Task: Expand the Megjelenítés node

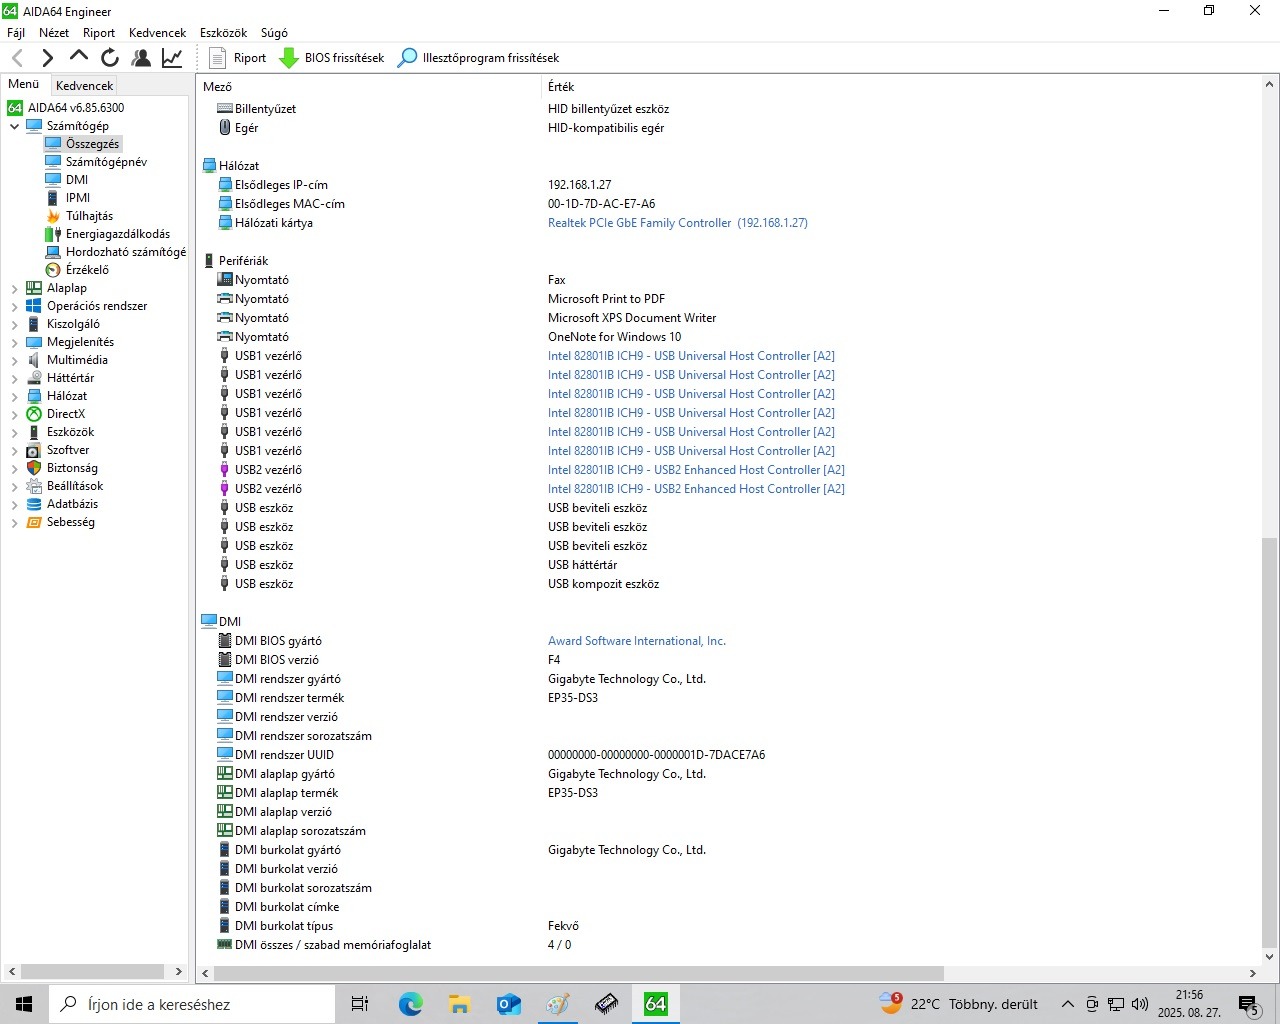Action: [x=14, y=342]
